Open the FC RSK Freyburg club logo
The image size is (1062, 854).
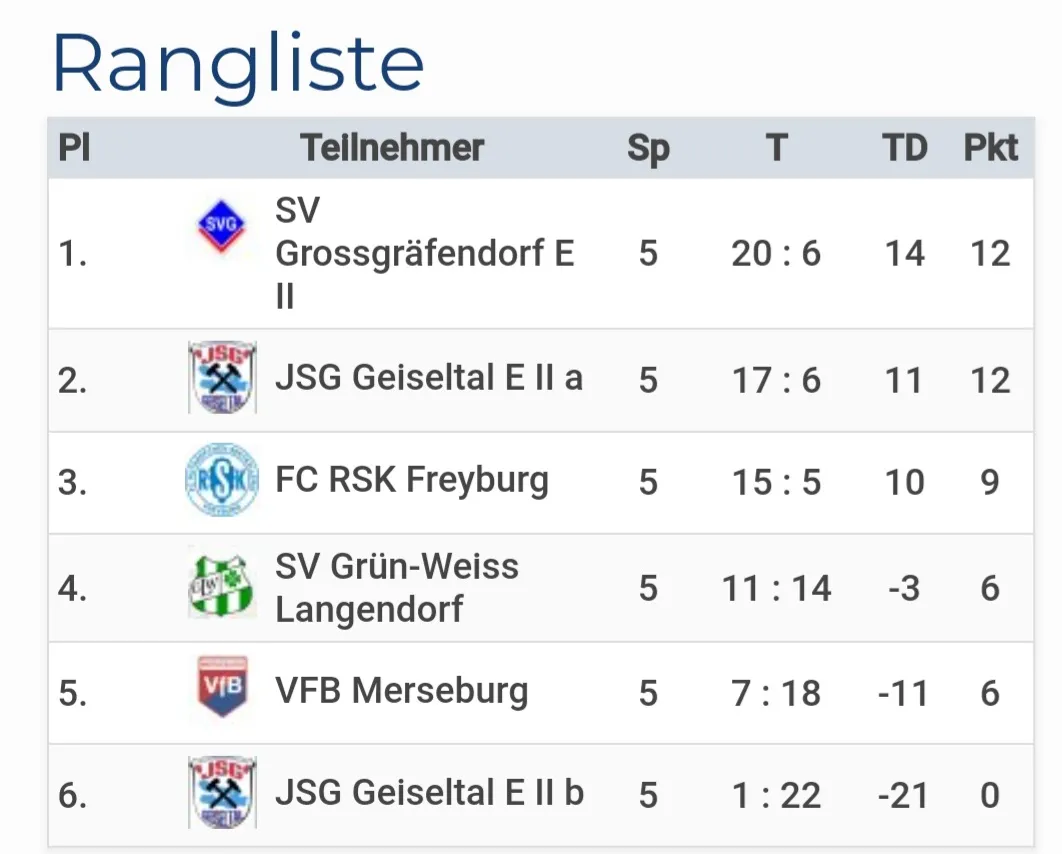[222, 481]
